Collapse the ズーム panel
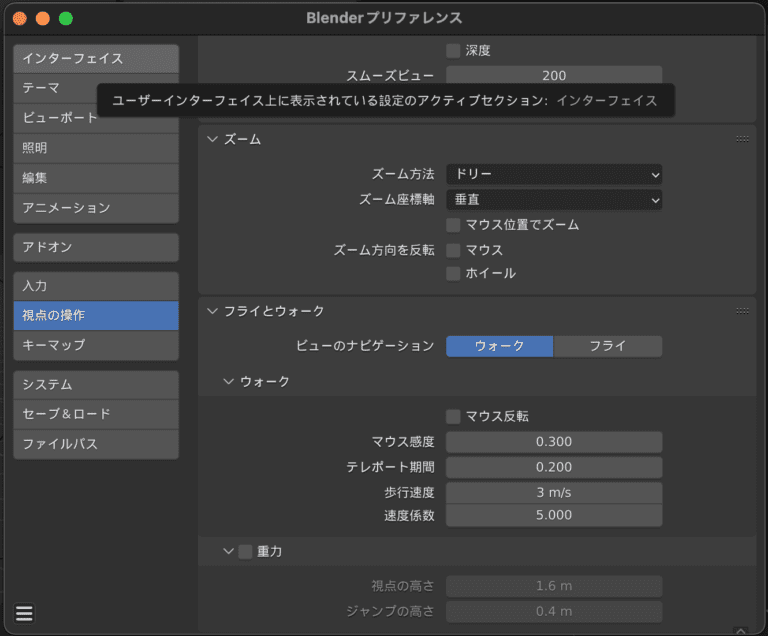Image resolution: width=768 pixels, height=636 pixels. click(212, 139)
